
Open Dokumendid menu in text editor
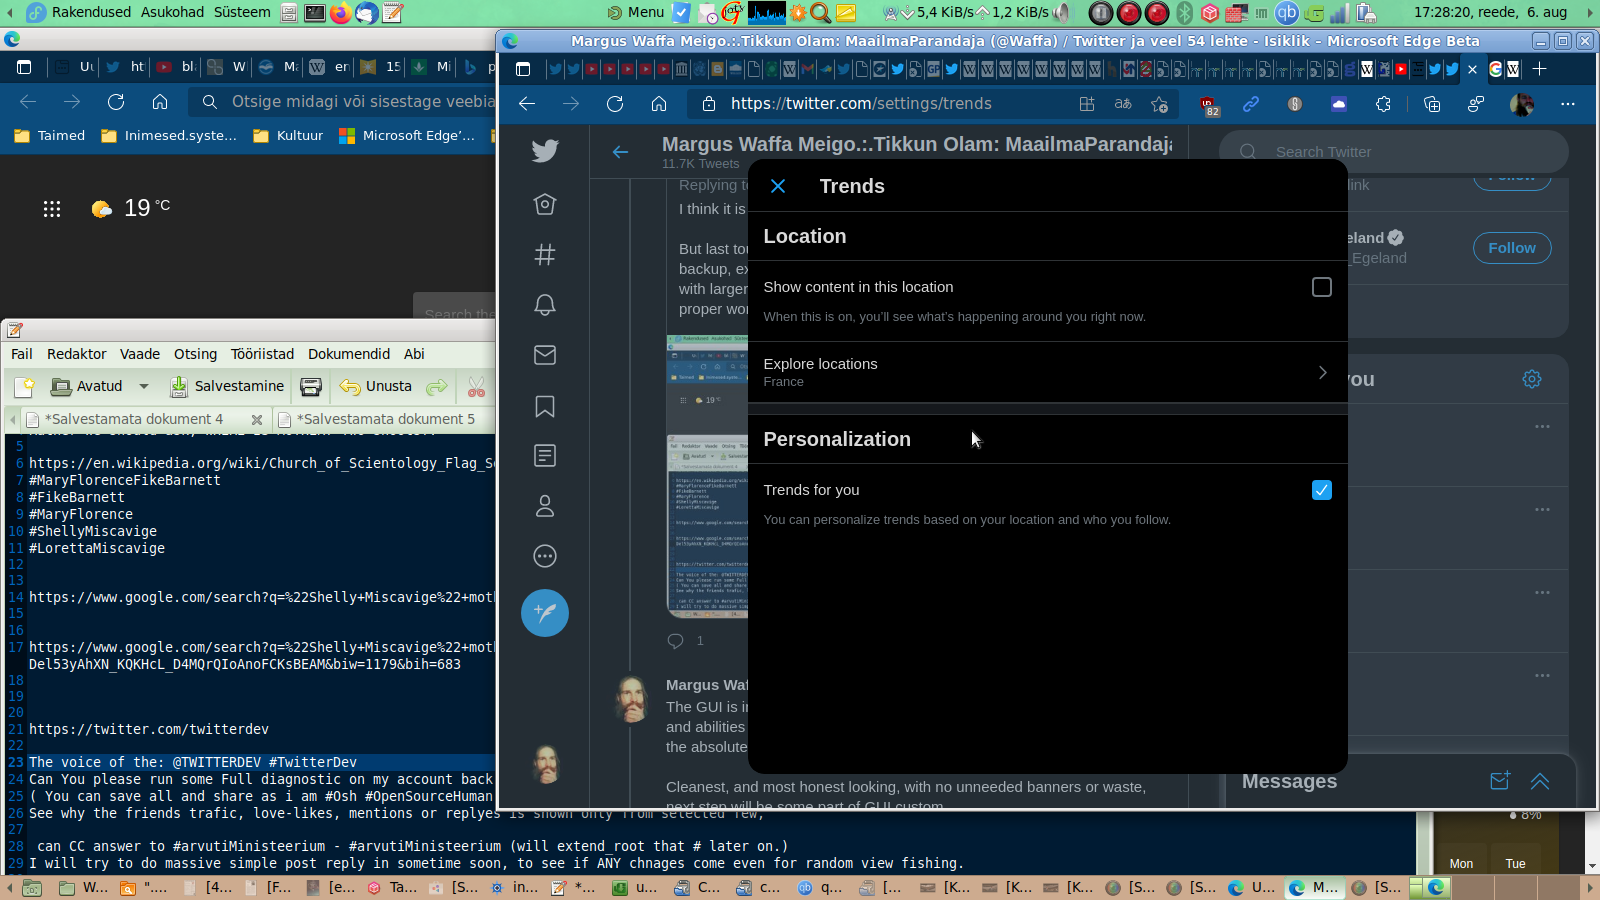(x=349, y=354)
